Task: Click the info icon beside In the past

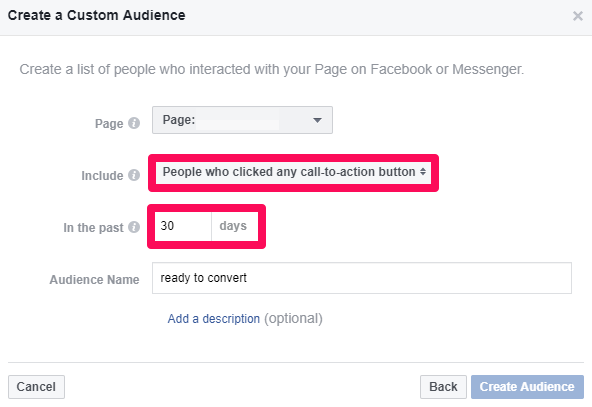Action: click(134, 227)
